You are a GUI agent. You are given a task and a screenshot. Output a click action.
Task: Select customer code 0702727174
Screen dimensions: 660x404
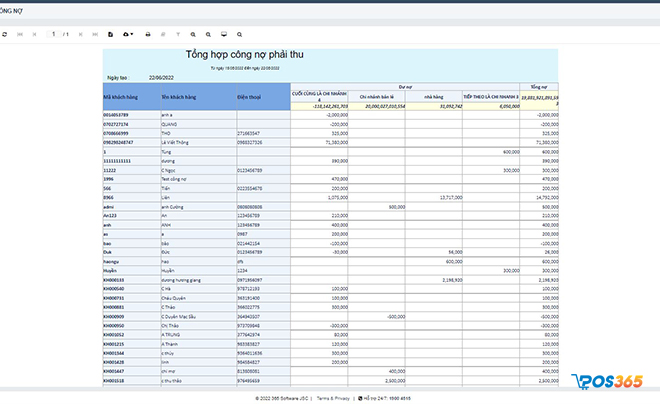click(x=116, y=124)
